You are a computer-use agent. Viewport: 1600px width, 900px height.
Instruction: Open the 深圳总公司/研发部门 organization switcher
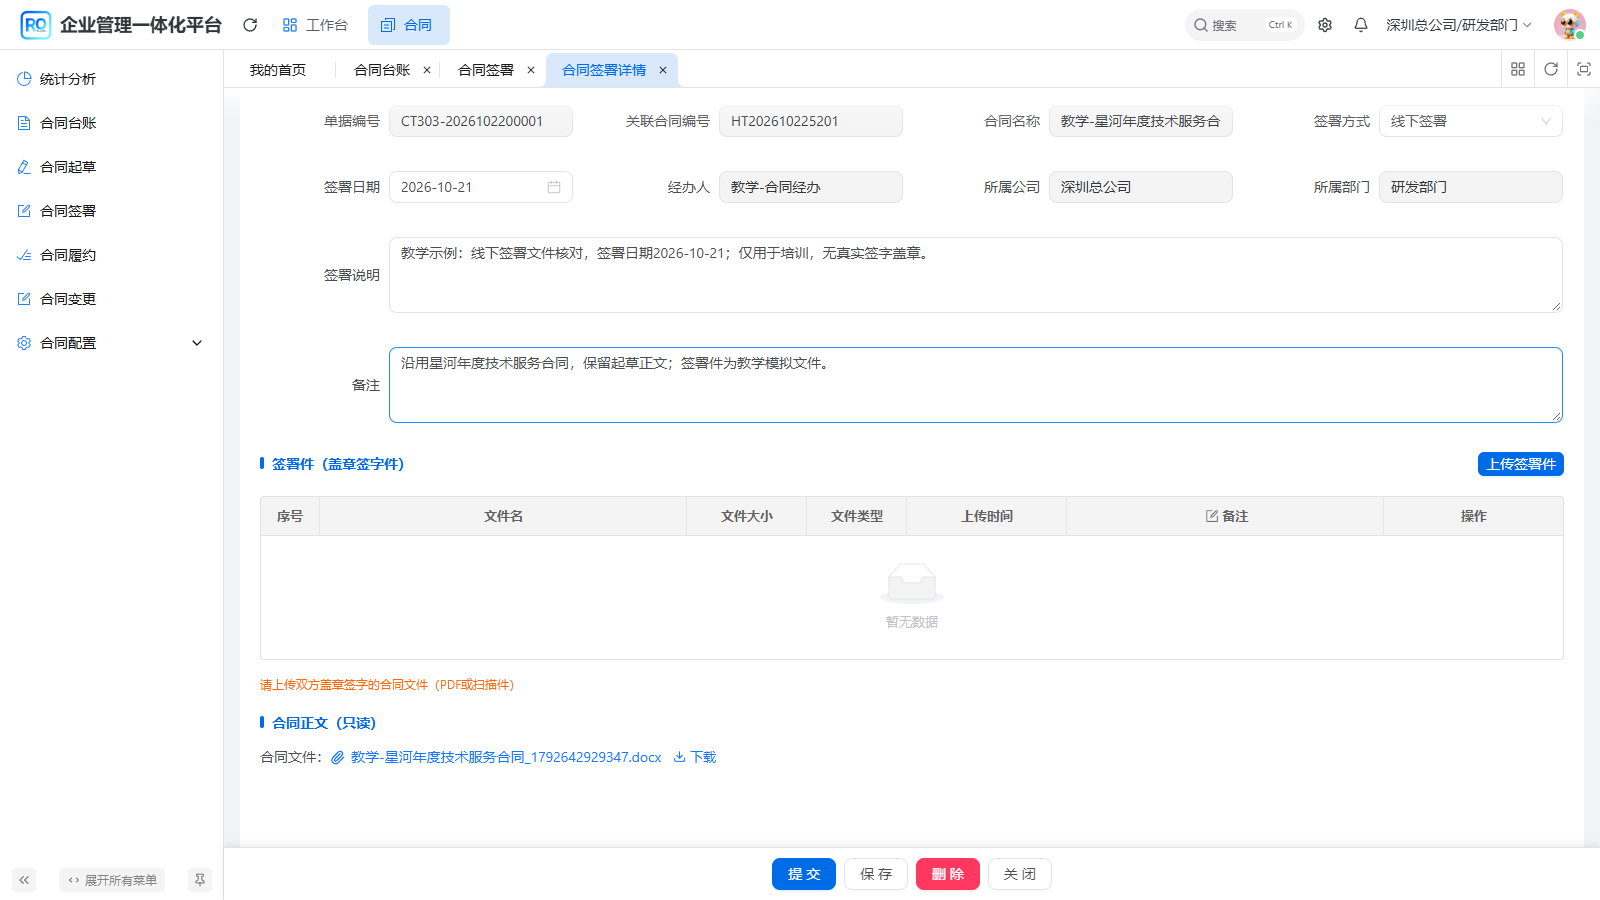pos(1458,25)
